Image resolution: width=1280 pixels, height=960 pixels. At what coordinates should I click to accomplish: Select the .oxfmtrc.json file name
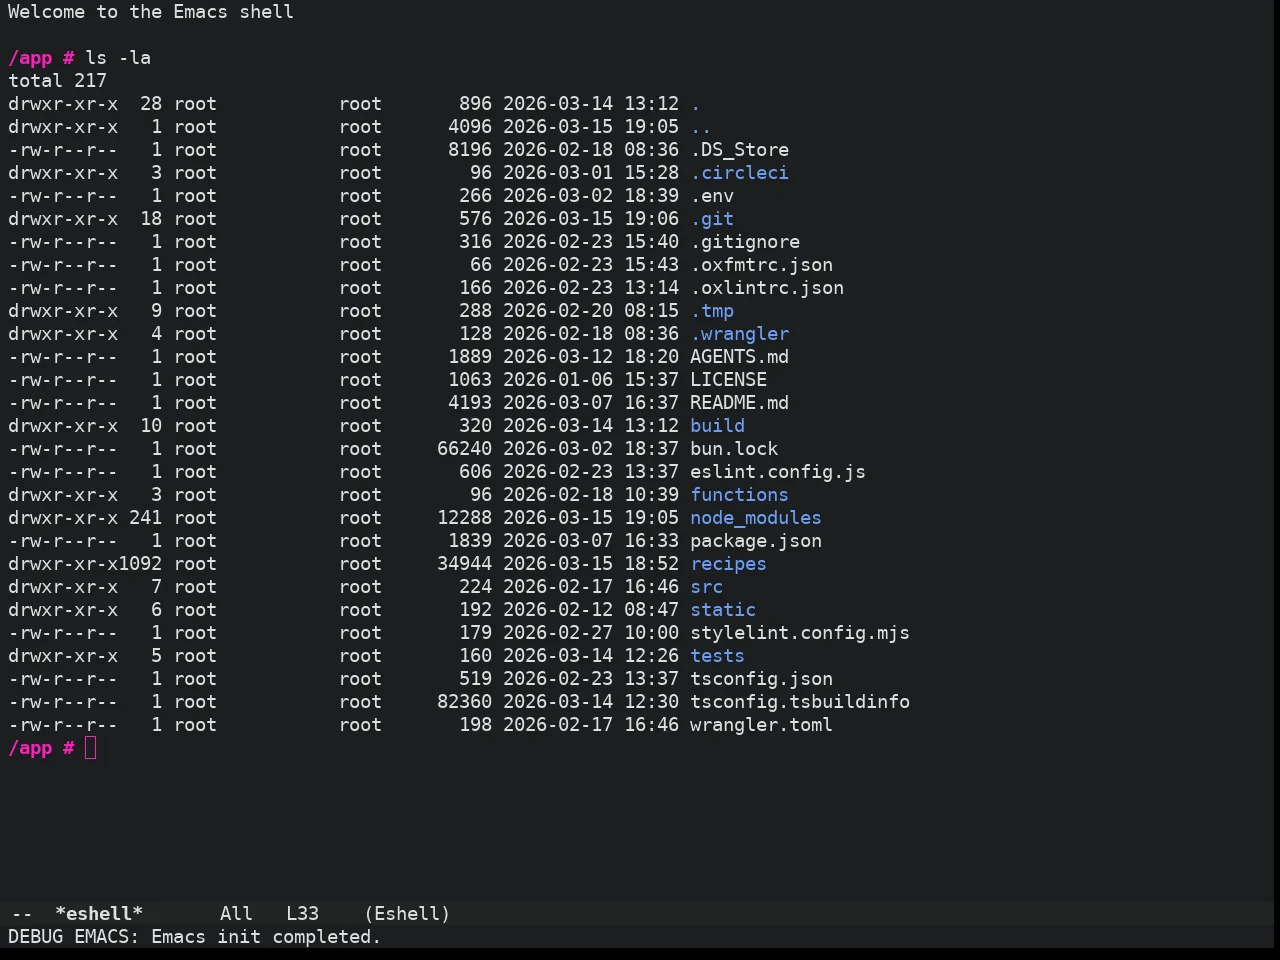(x=761, y=265)
